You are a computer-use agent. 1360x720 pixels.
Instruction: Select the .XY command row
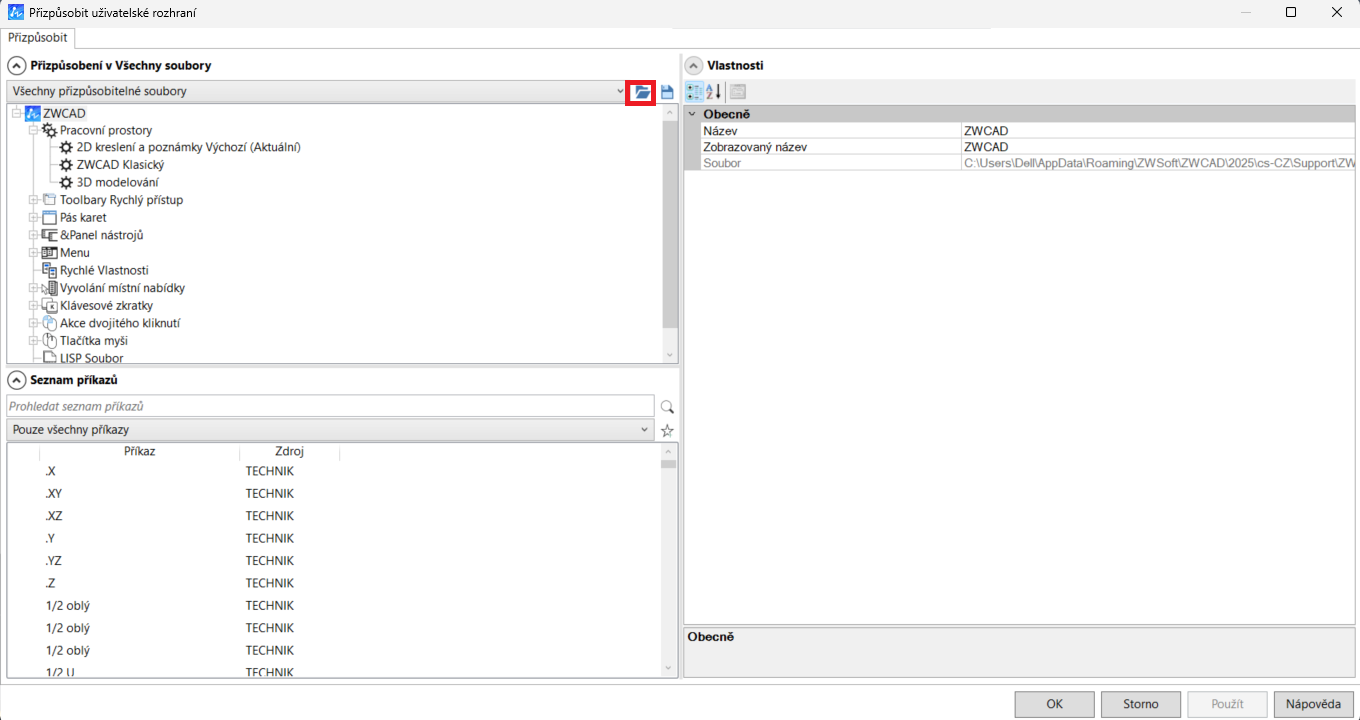[334, 494]
